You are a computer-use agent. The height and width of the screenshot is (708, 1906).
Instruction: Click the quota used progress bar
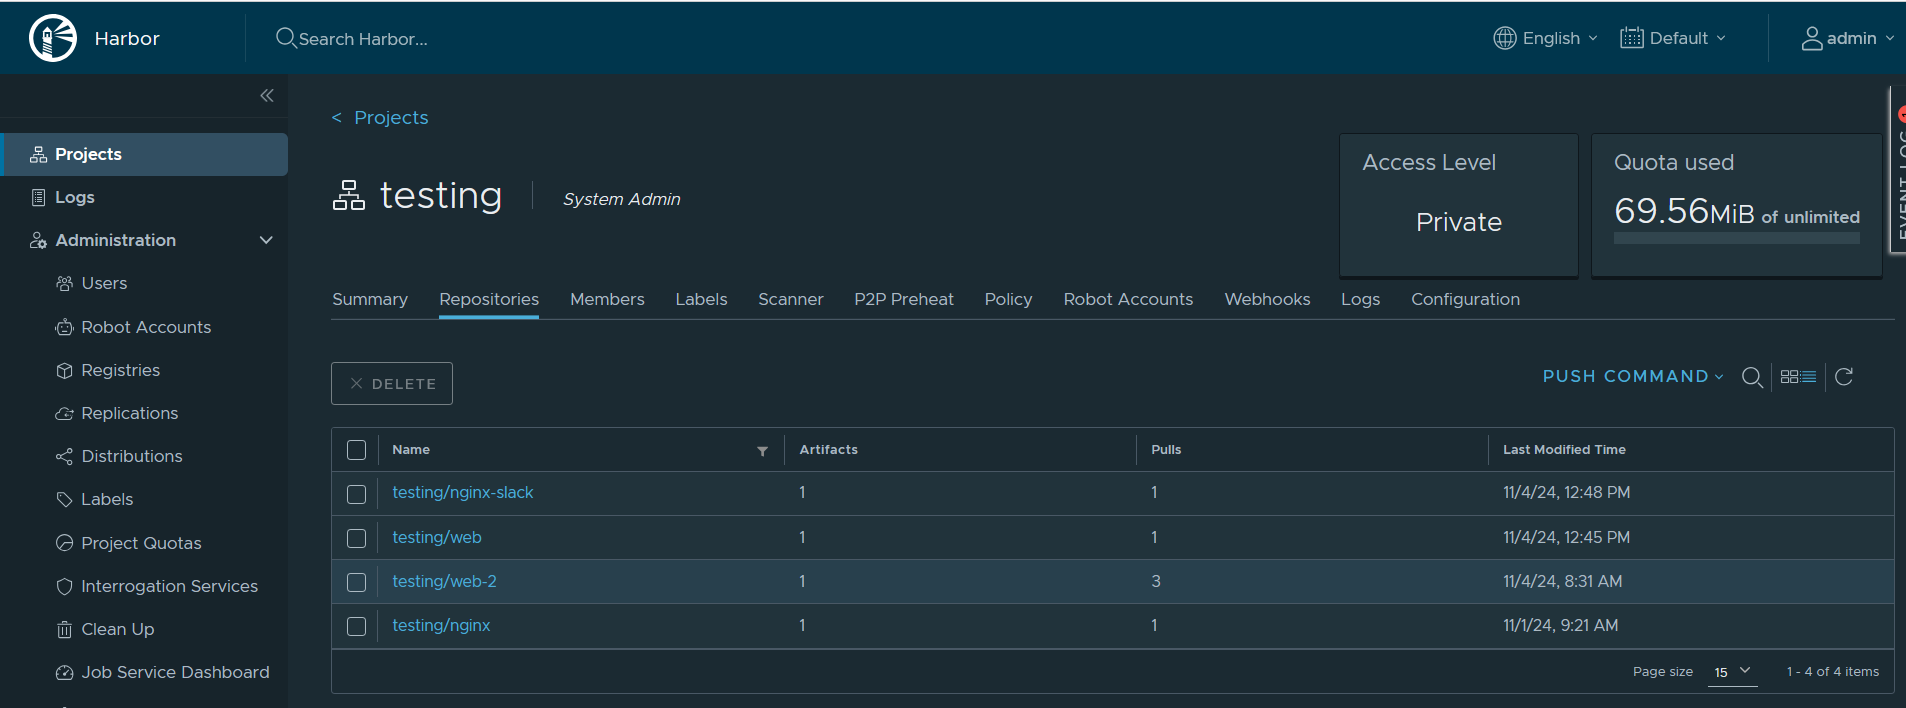(1736, 239)
